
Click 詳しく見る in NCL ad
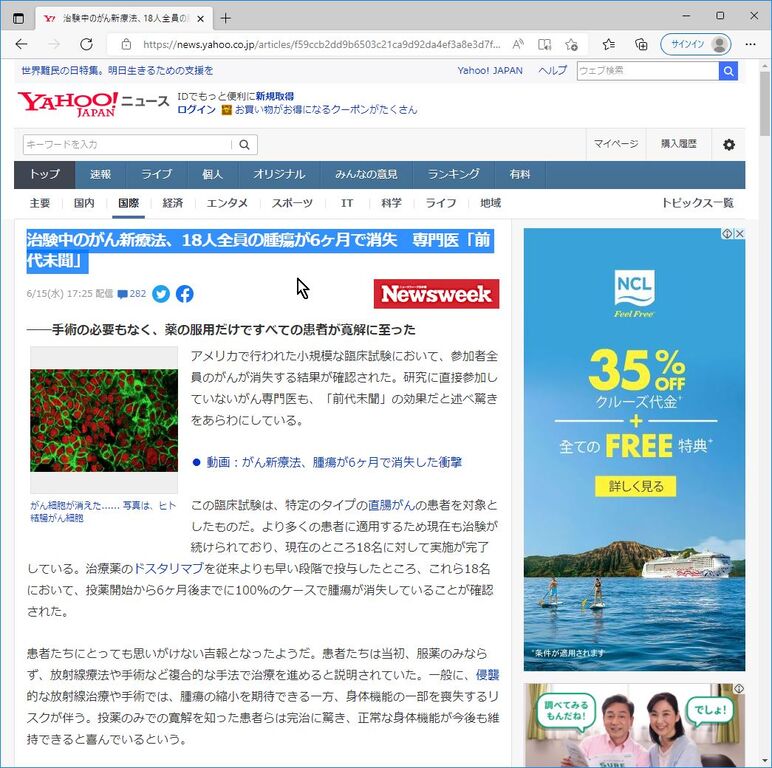click(636, 486)
